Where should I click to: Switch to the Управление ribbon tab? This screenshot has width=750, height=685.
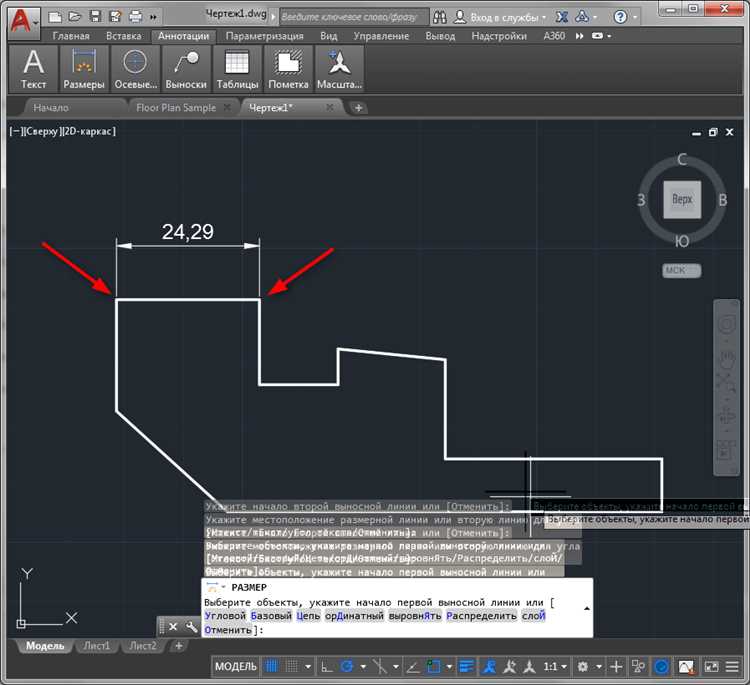tap(381, 36)
